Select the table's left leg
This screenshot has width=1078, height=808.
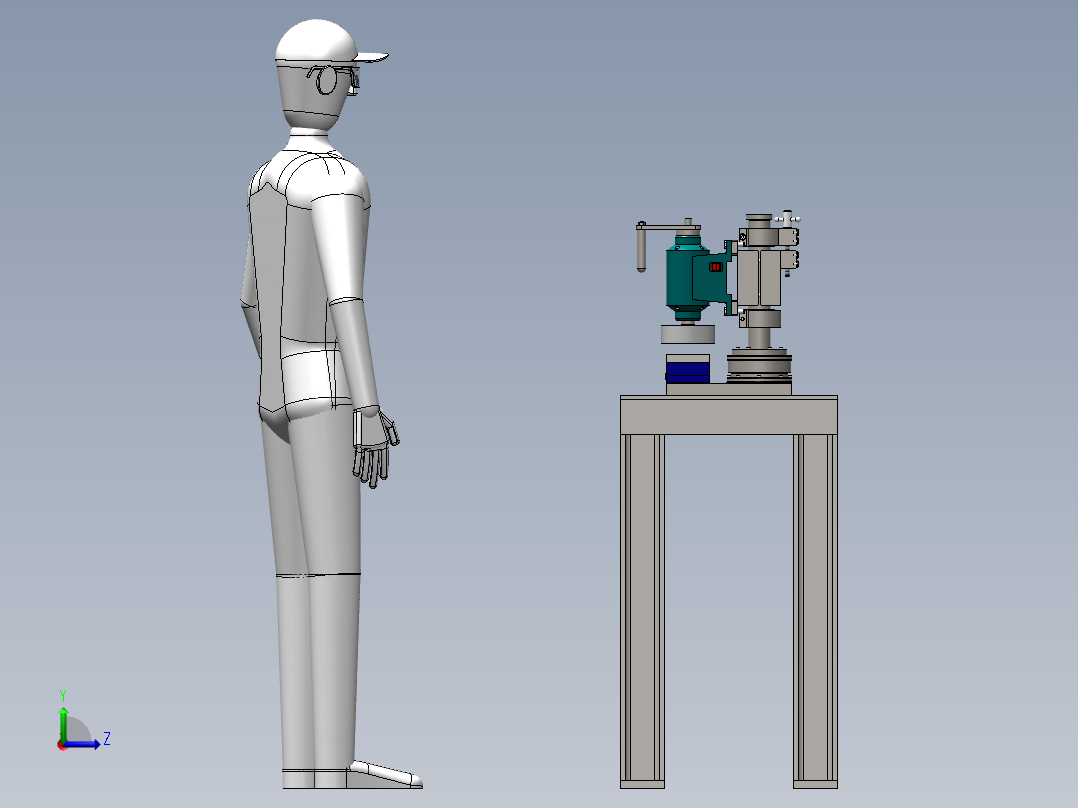[642, 611]
